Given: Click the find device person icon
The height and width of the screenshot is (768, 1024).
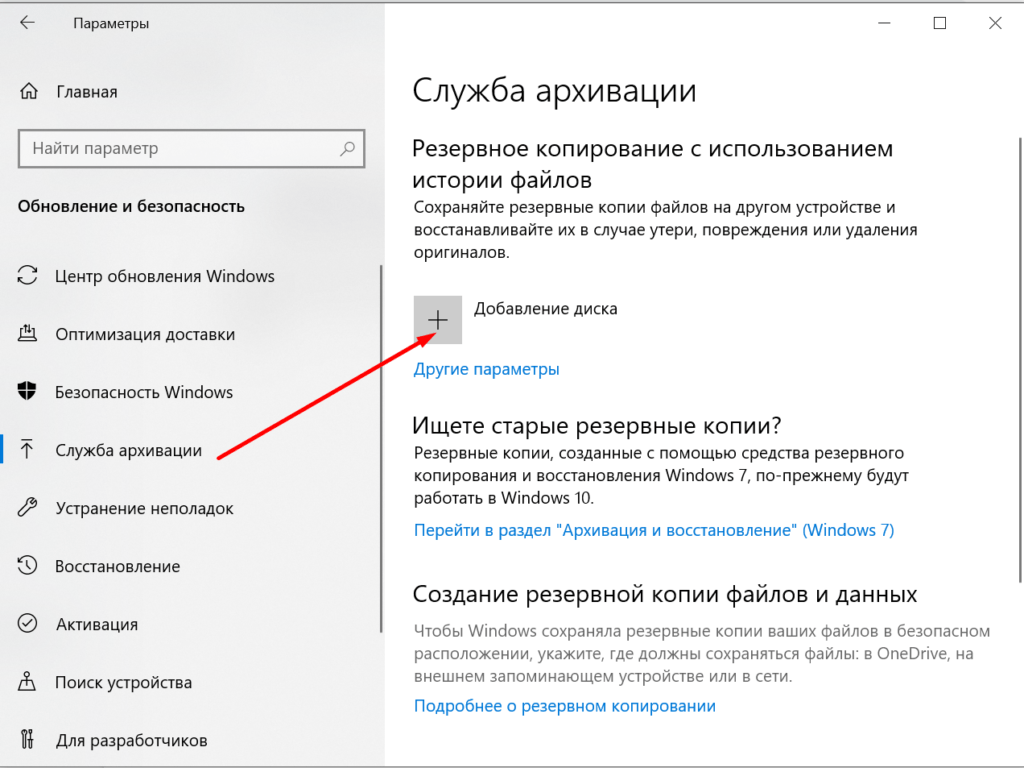Looking at the screenshot, I should tap(27, 682).
